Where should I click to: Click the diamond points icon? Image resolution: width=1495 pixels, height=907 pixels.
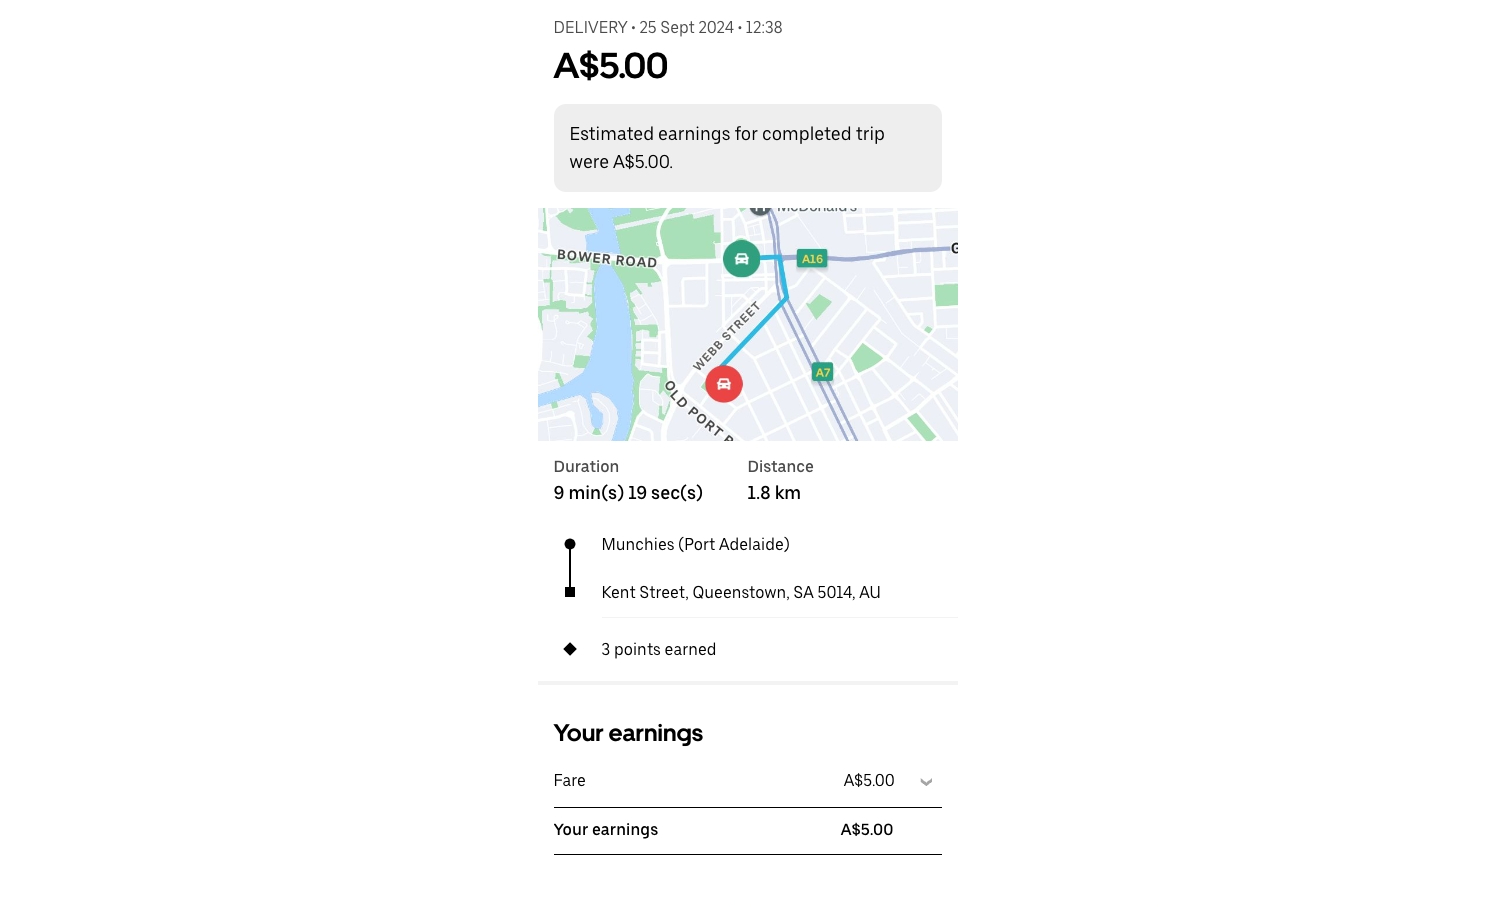tap(570, 649)
